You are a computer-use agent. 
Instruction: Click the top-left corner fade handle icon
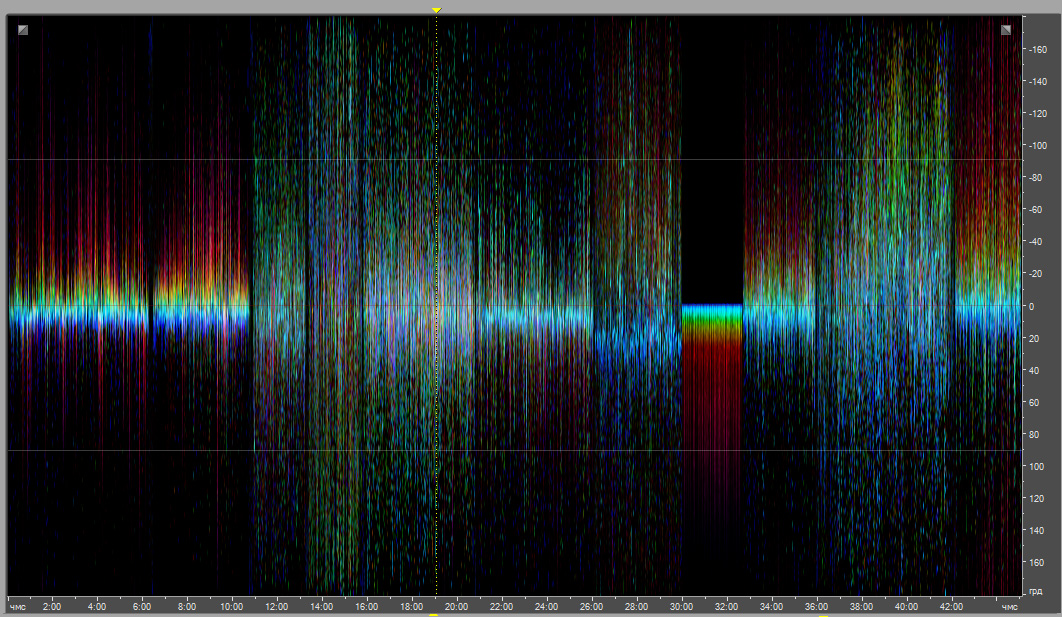[23, 30]
